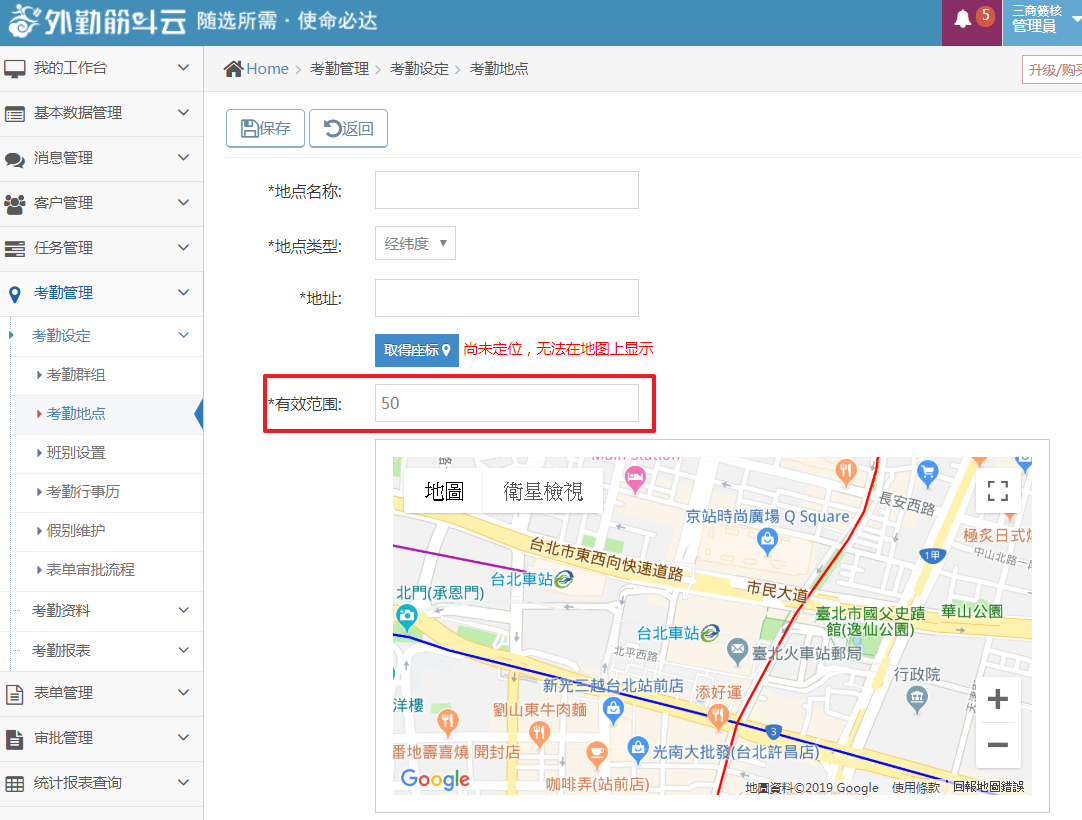1082x820 pixels.
Task: Click the 取得座标 get coordinates button
Action: click(x=417, y=350)
